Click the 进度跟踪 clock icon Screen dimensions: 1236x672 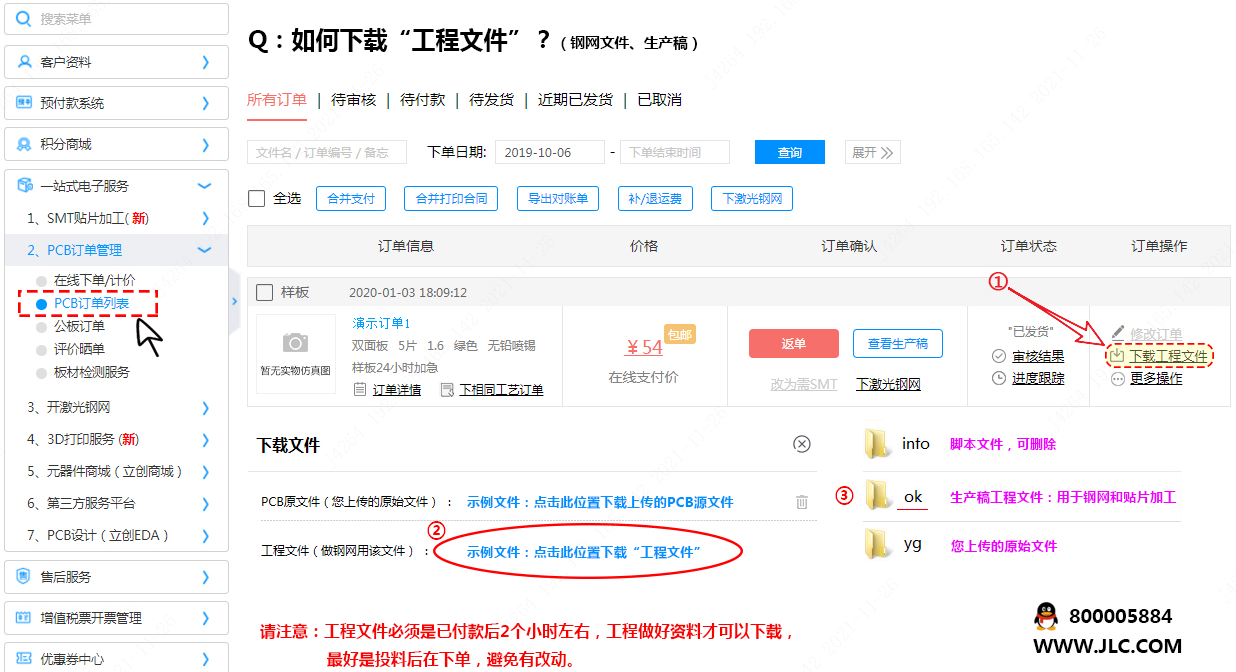pyautogui.click(x=999, y=378)
